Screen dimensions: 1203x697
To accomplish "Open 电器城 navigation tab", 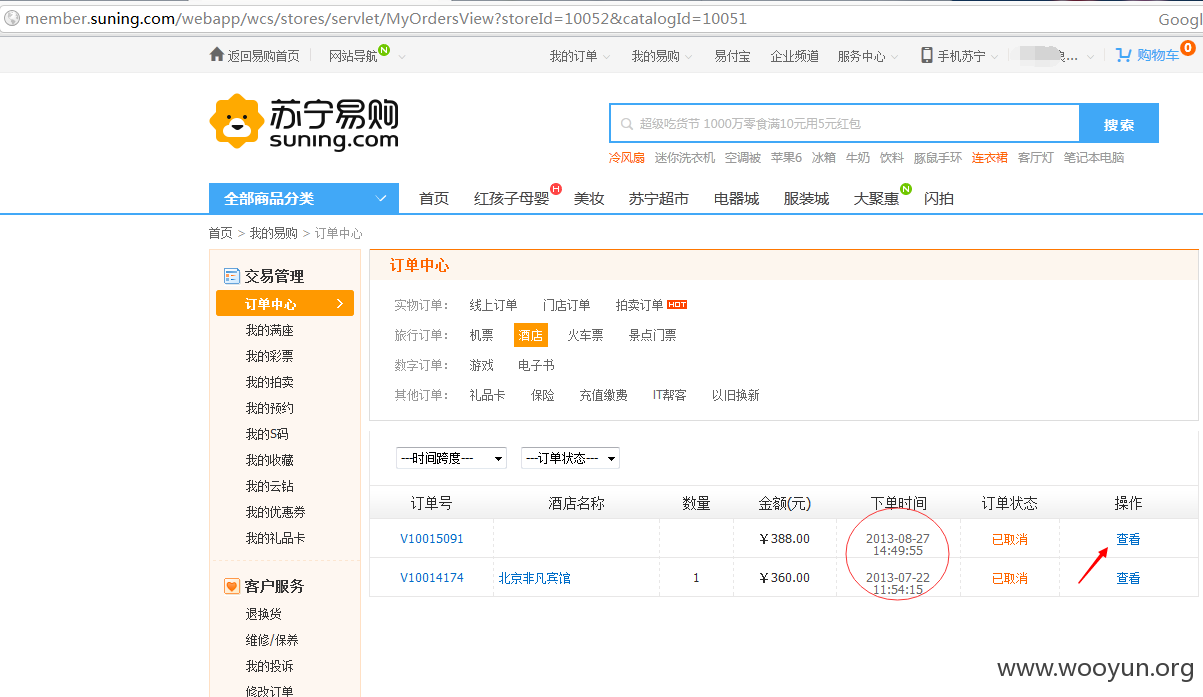I will [736, 198].
